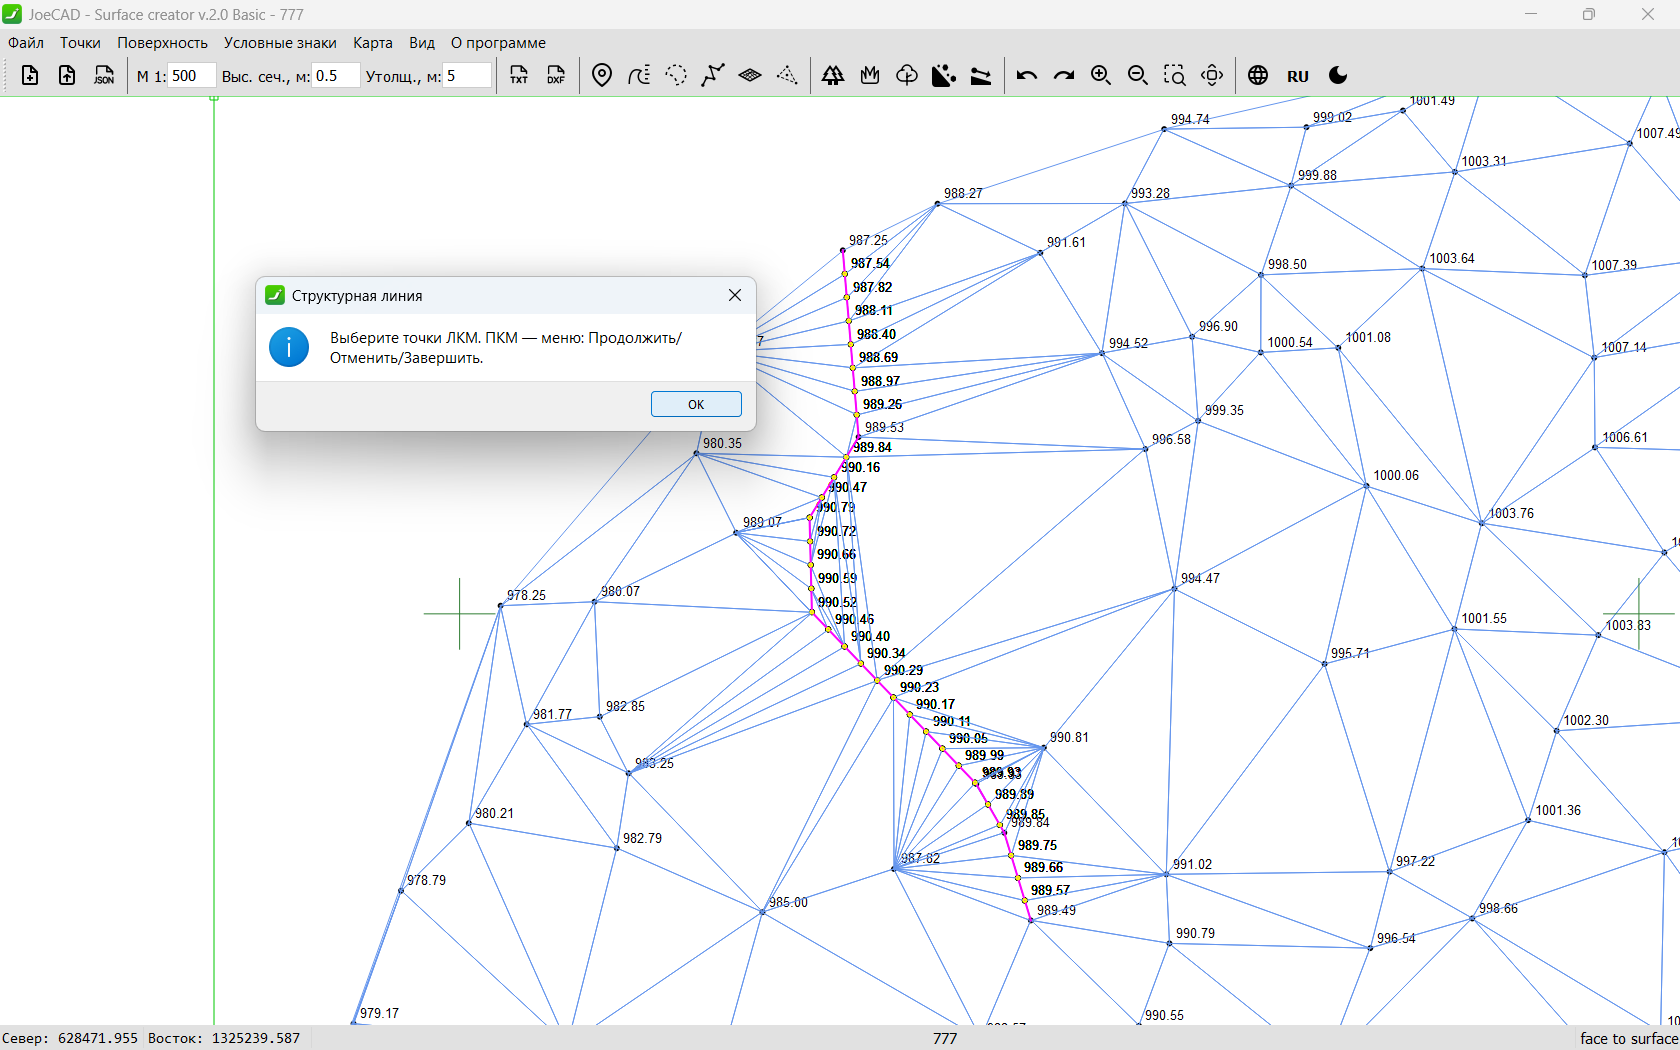
Task: Open the Поверхность menu
Action: (162, 43)
